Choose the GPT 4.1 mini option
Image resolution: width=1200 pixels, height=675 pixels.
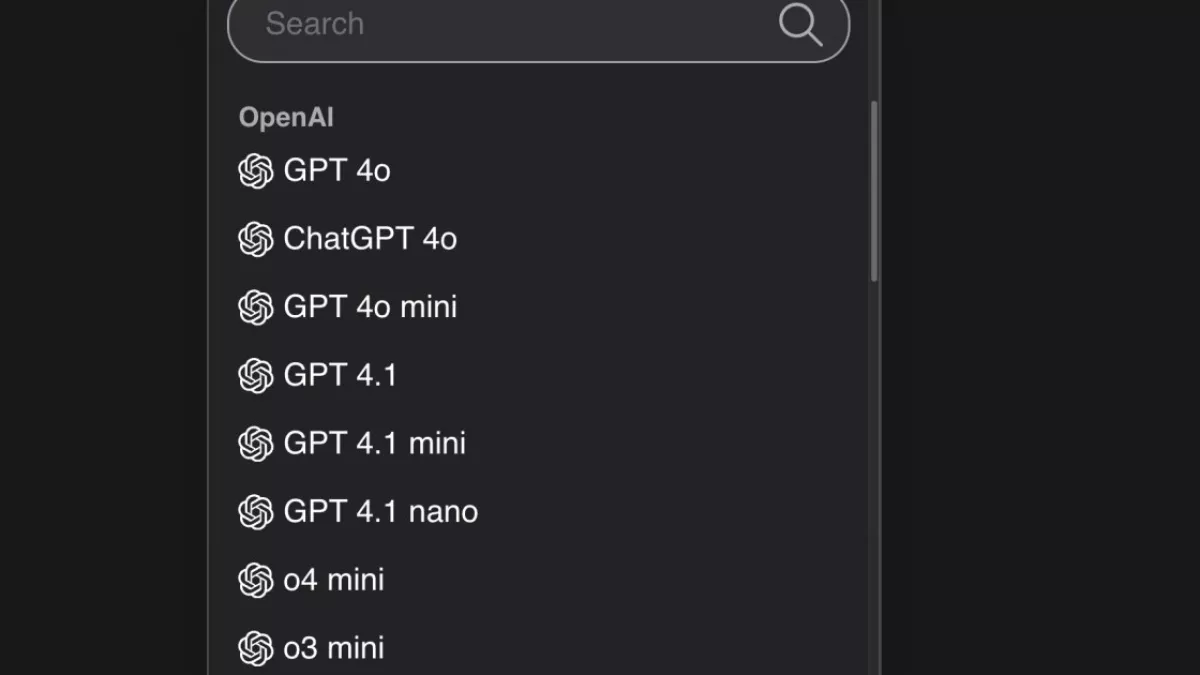coord(374,443)
